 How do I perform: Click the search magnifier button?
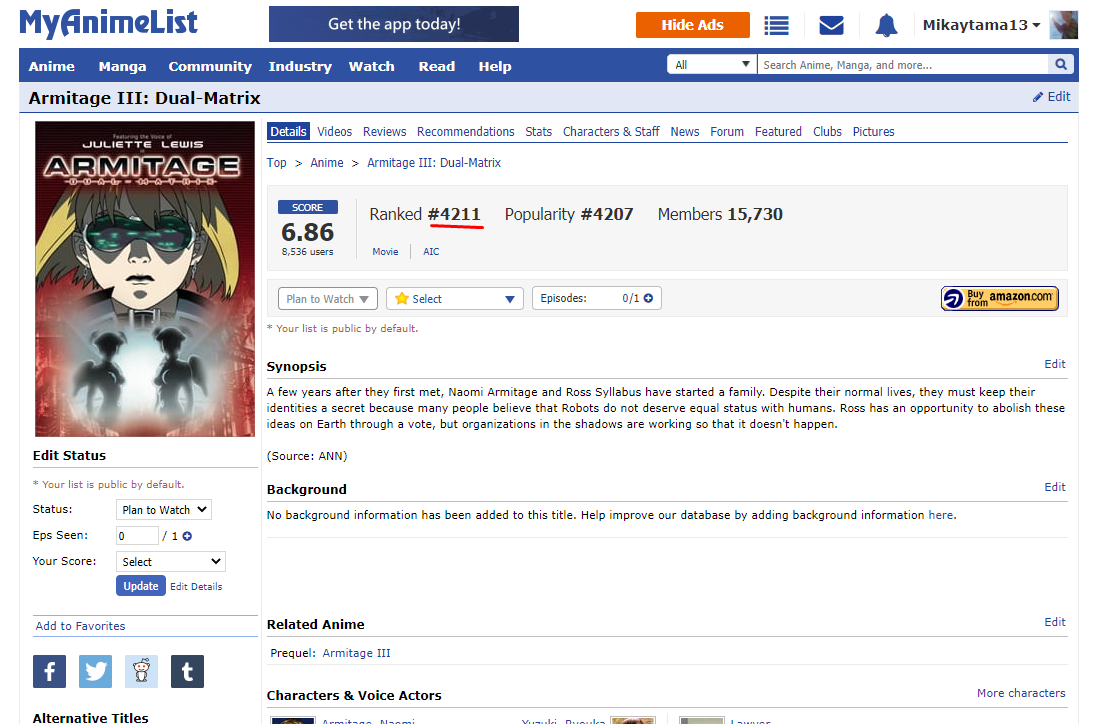click(x=1060, y=65)
